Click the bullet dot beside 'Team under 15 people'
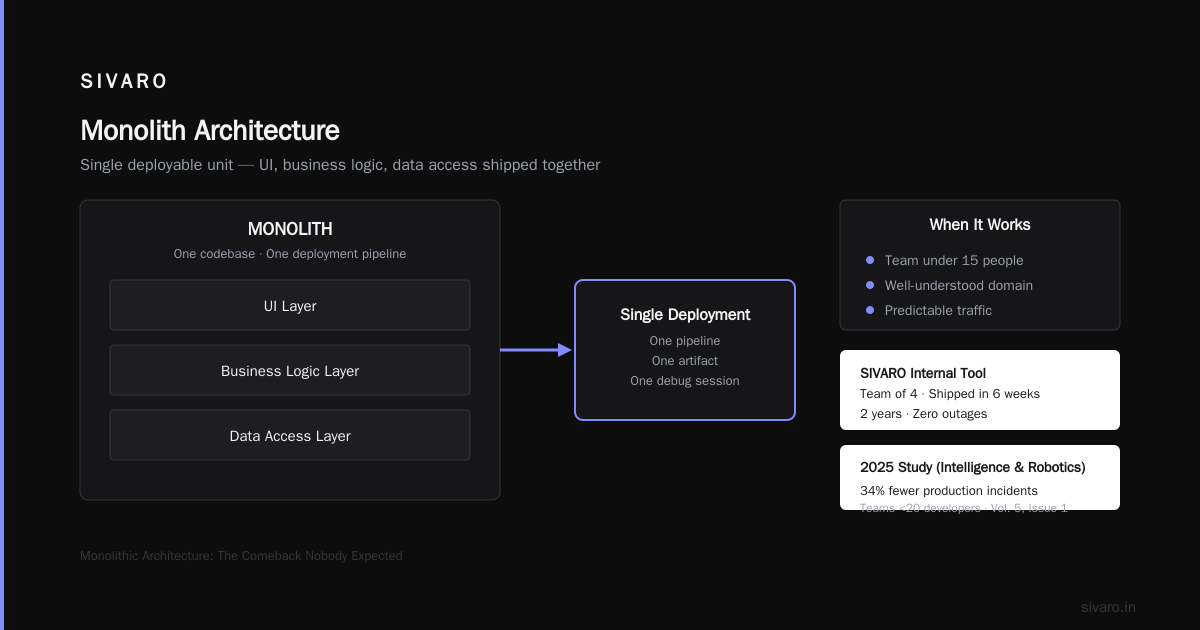This screenshot has width=1200, height=630. click(870, 260)
